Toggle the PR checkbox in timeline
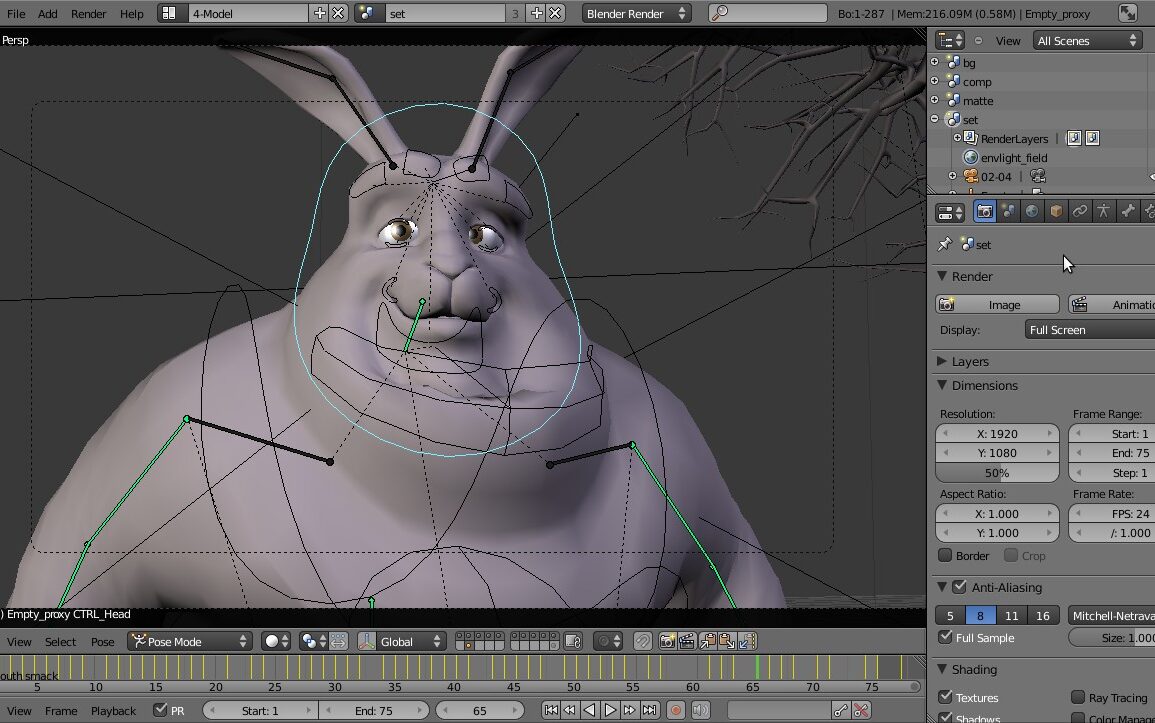This screenshot has height=723, width=1155. [x=160, y=710]
